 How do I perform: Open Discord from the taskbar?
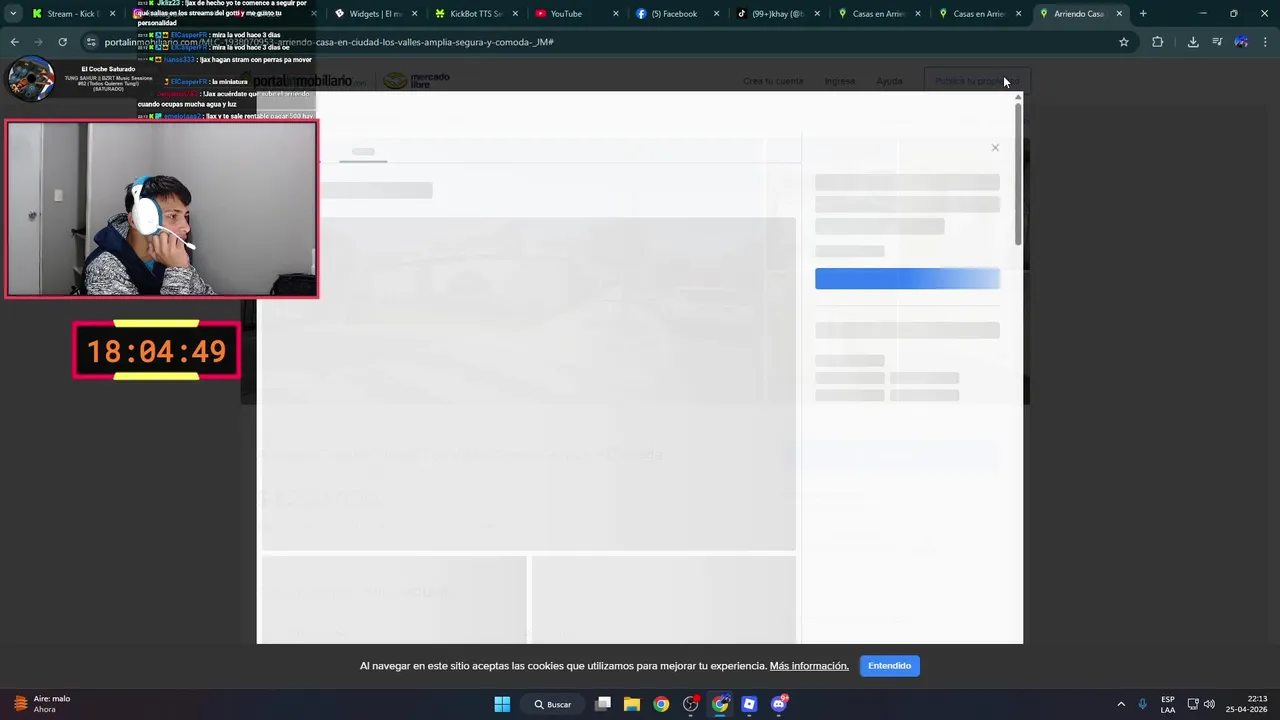point(779,704)
